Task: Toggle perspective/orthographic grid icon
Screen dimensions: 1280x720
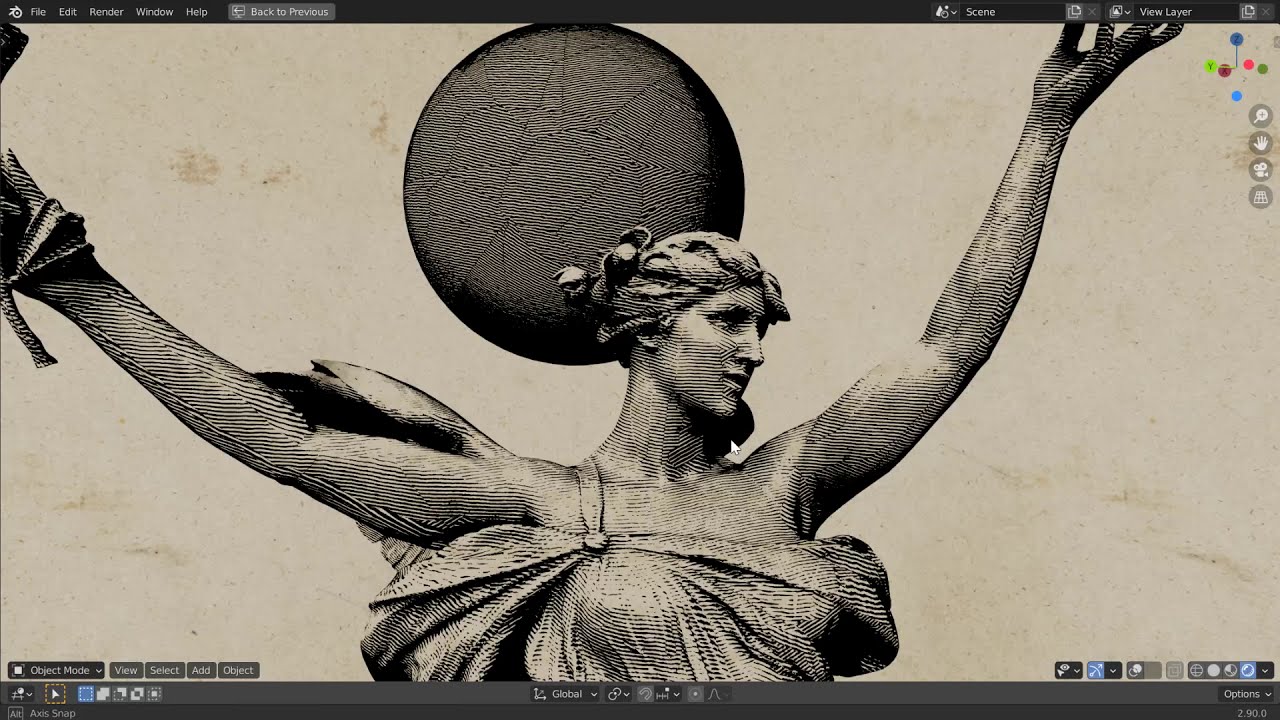Action: tap(1261, 197)
